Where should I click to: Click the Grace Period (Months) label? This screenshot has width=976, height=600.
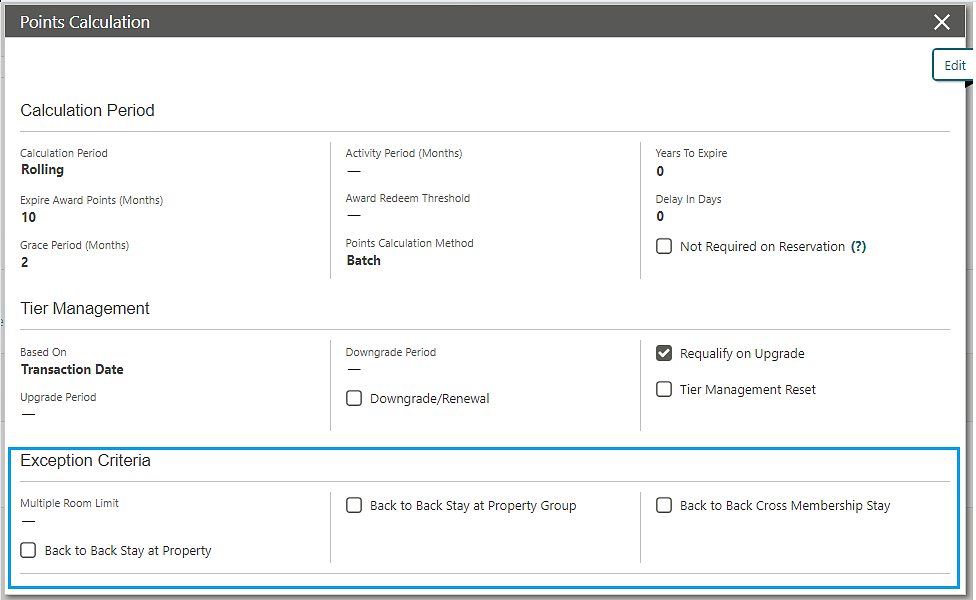[x=74, y=245]
